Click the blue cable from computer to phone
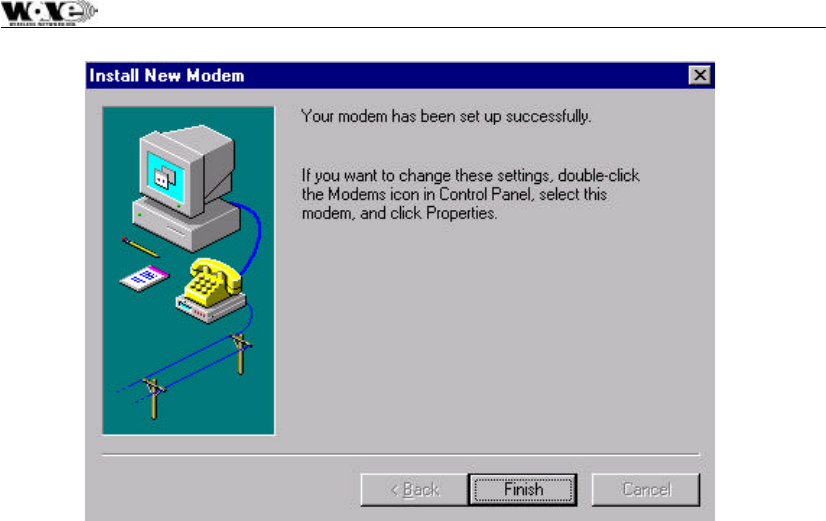 (253, 232)
